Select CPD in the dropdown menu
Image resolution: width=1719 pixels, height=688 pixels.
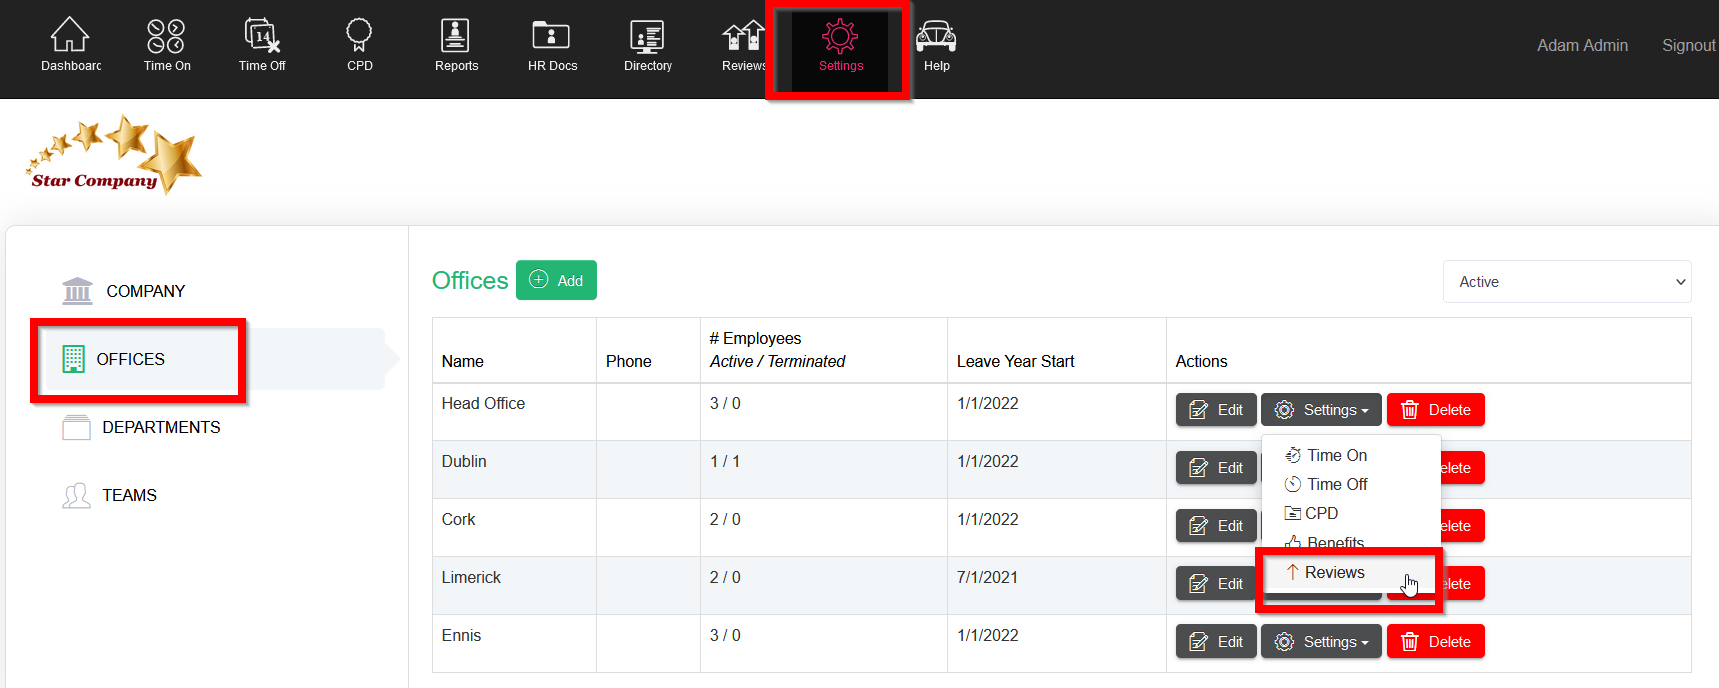[x=1321, y=513]
